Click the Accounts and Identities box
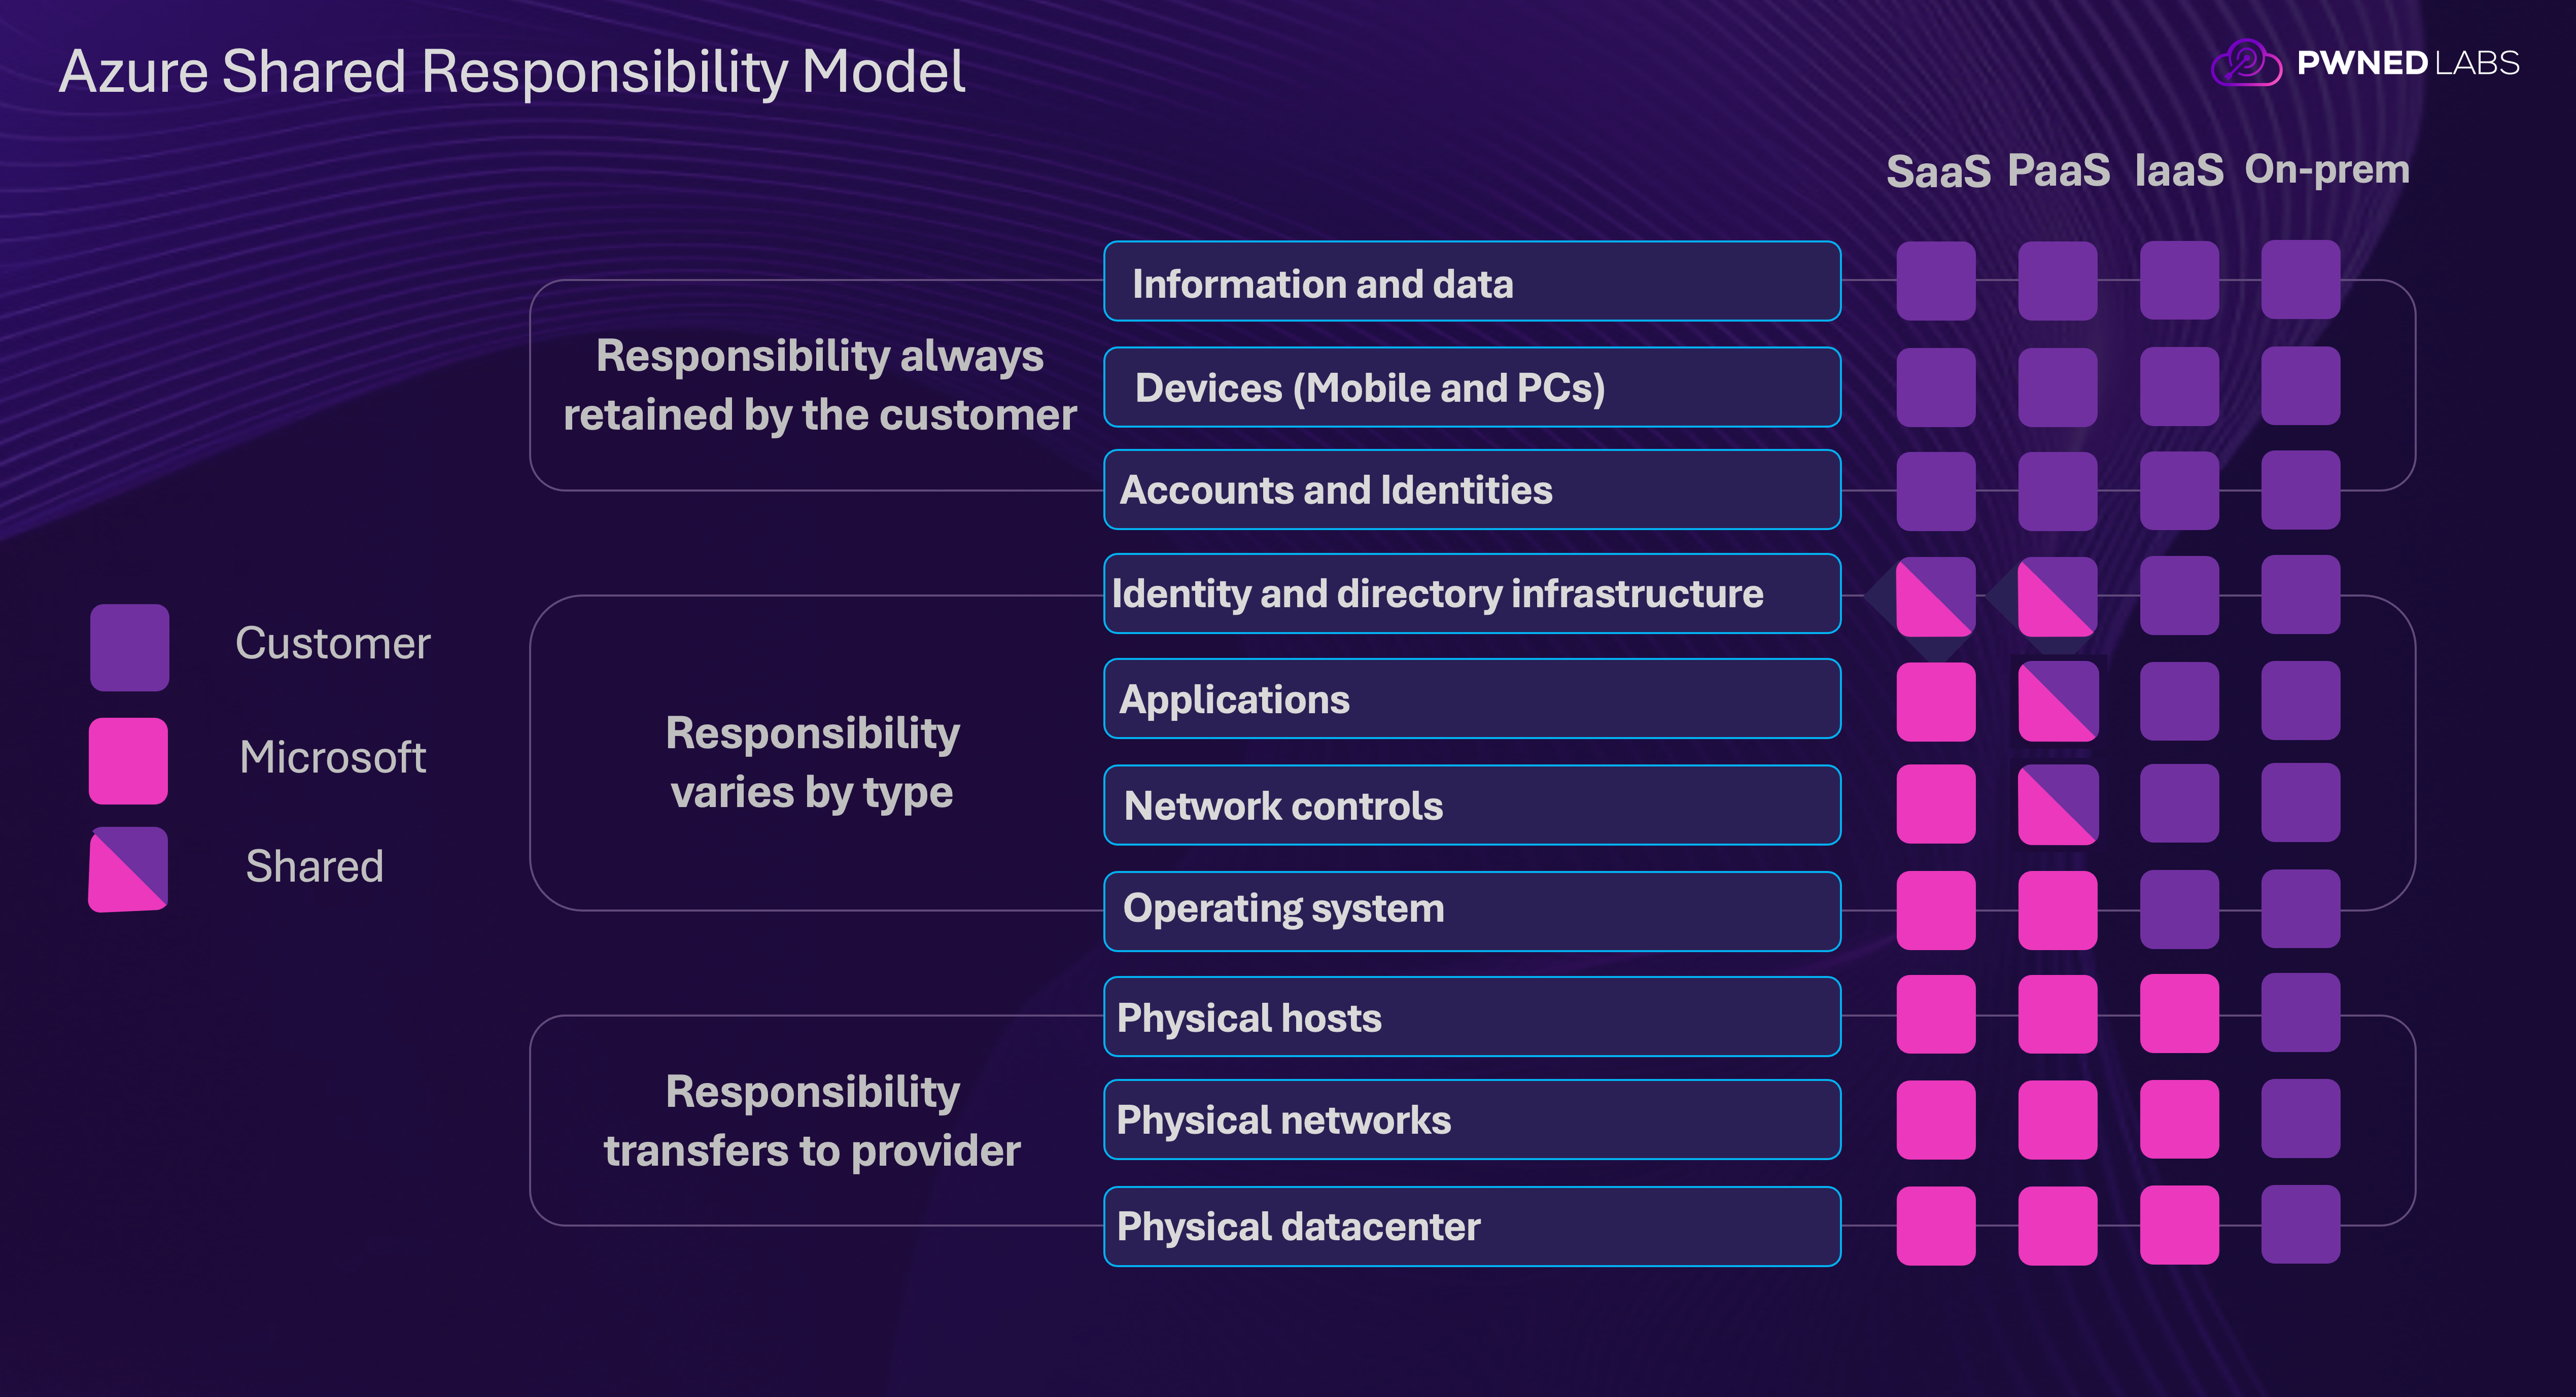This screenshot has height=1397, width=2576. pos(1471,490)
